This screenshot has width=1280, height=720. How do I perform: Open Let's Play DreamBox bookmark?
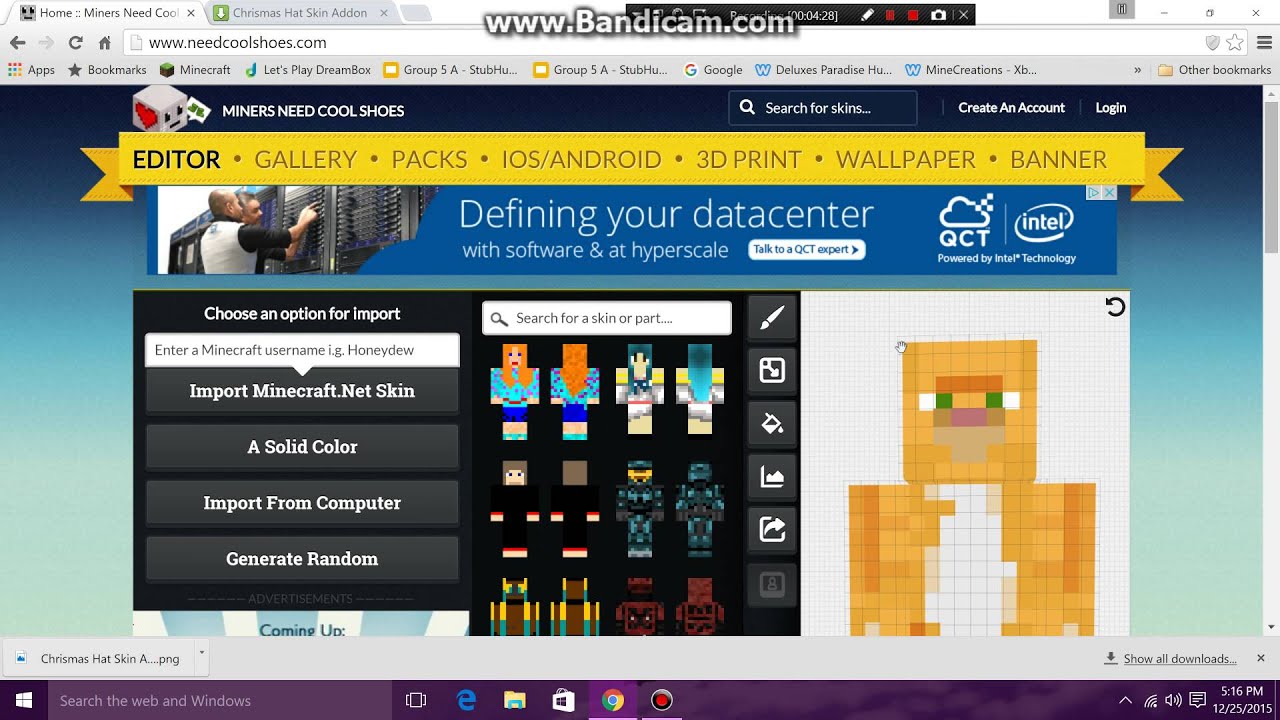[x=307, y=70]
